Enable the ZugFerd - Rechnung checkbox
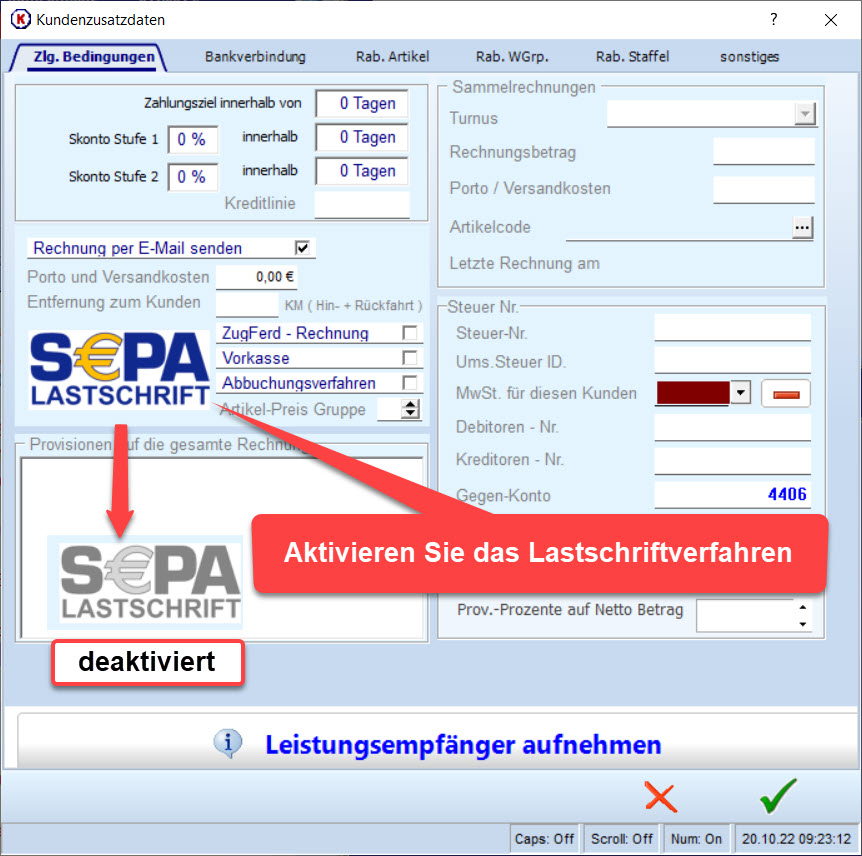 tap(409, 333)
